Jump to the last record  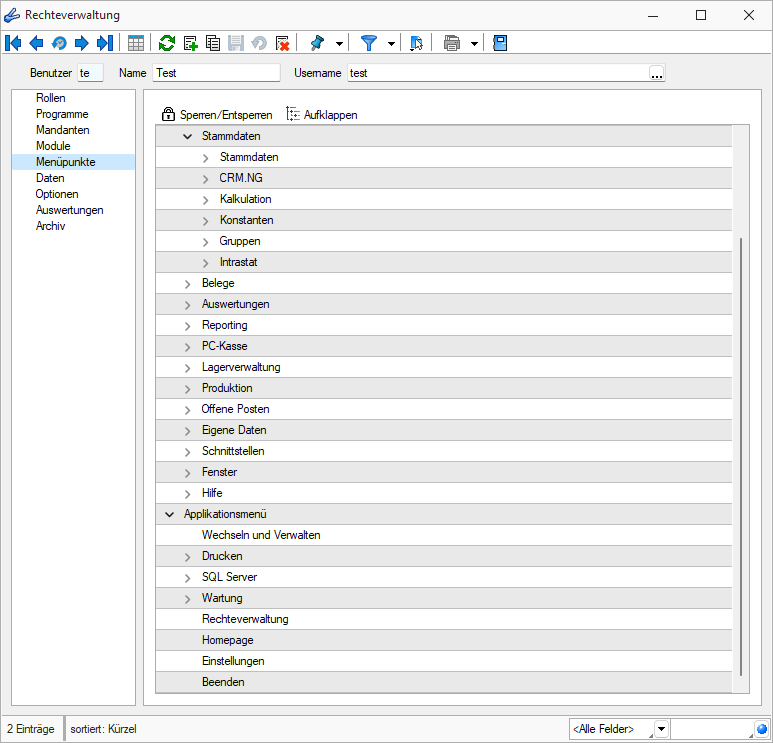point(104,43)
